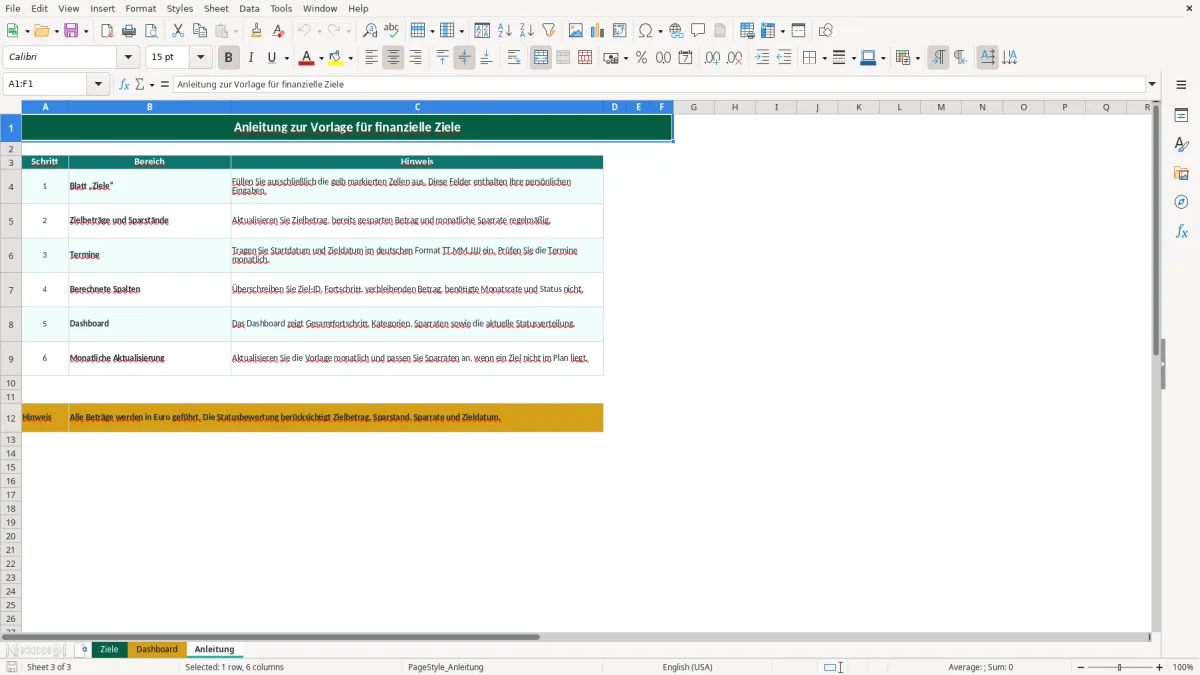Toggle Underline formatting

271,58
